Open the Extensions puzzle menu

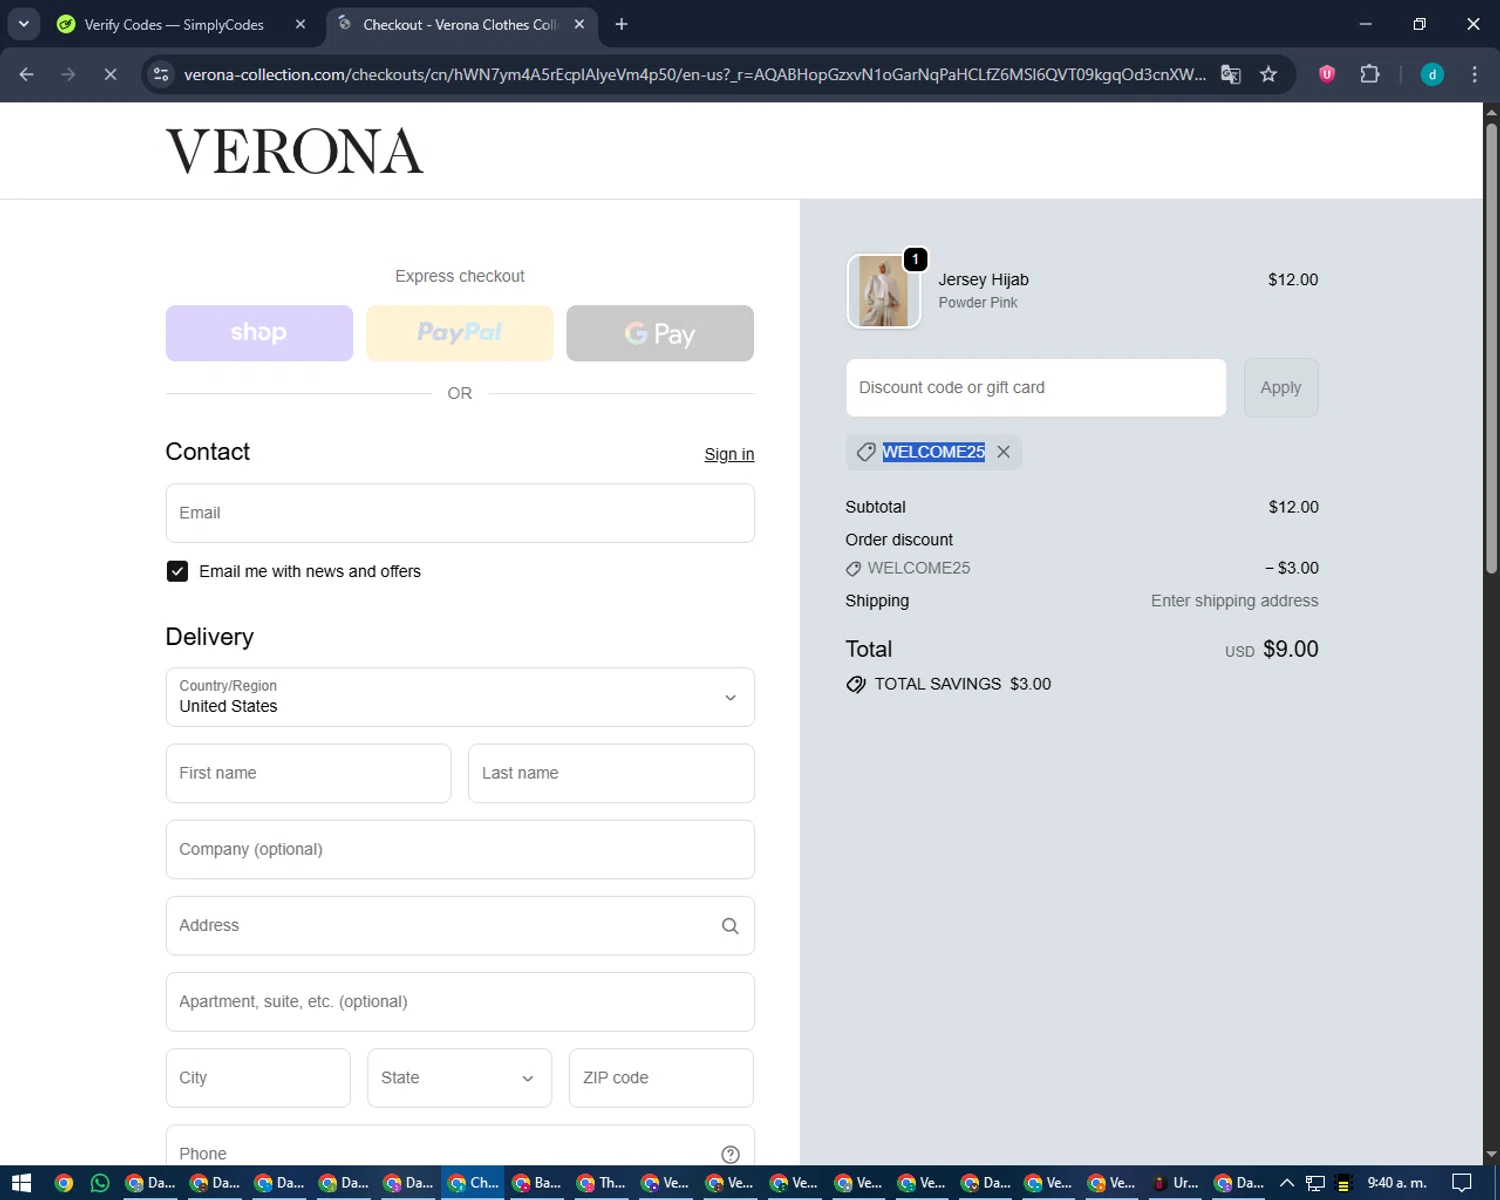click(1370, 74)
